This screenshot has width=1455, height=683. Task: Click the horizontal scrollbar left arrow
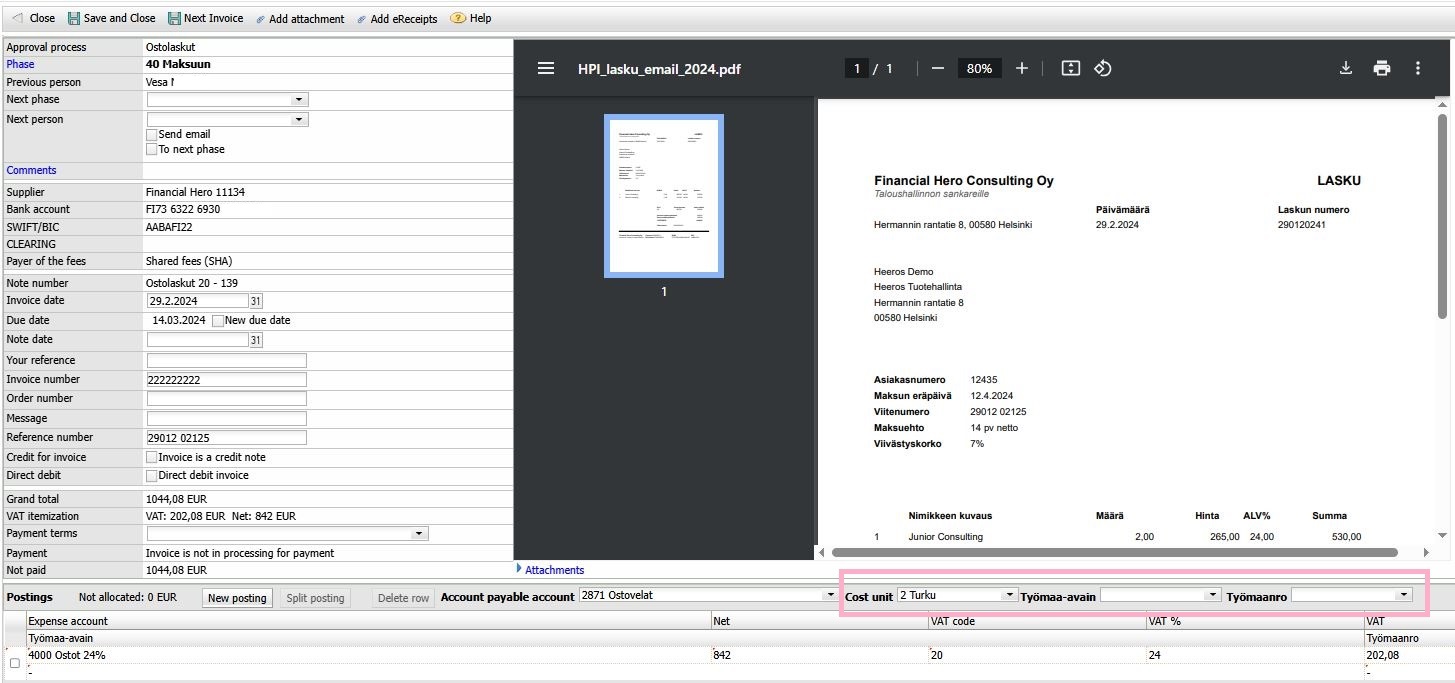(822, 552)
